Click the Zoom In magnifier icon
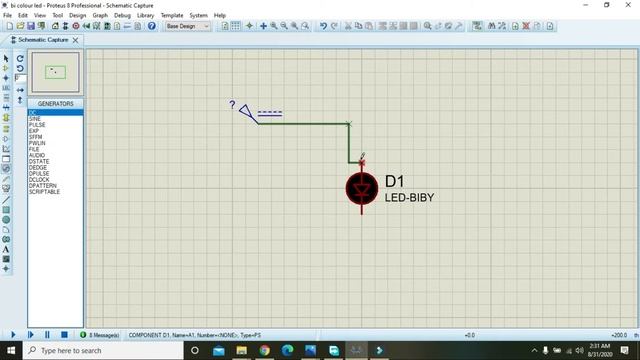The image size is (640, 360). 274,26
